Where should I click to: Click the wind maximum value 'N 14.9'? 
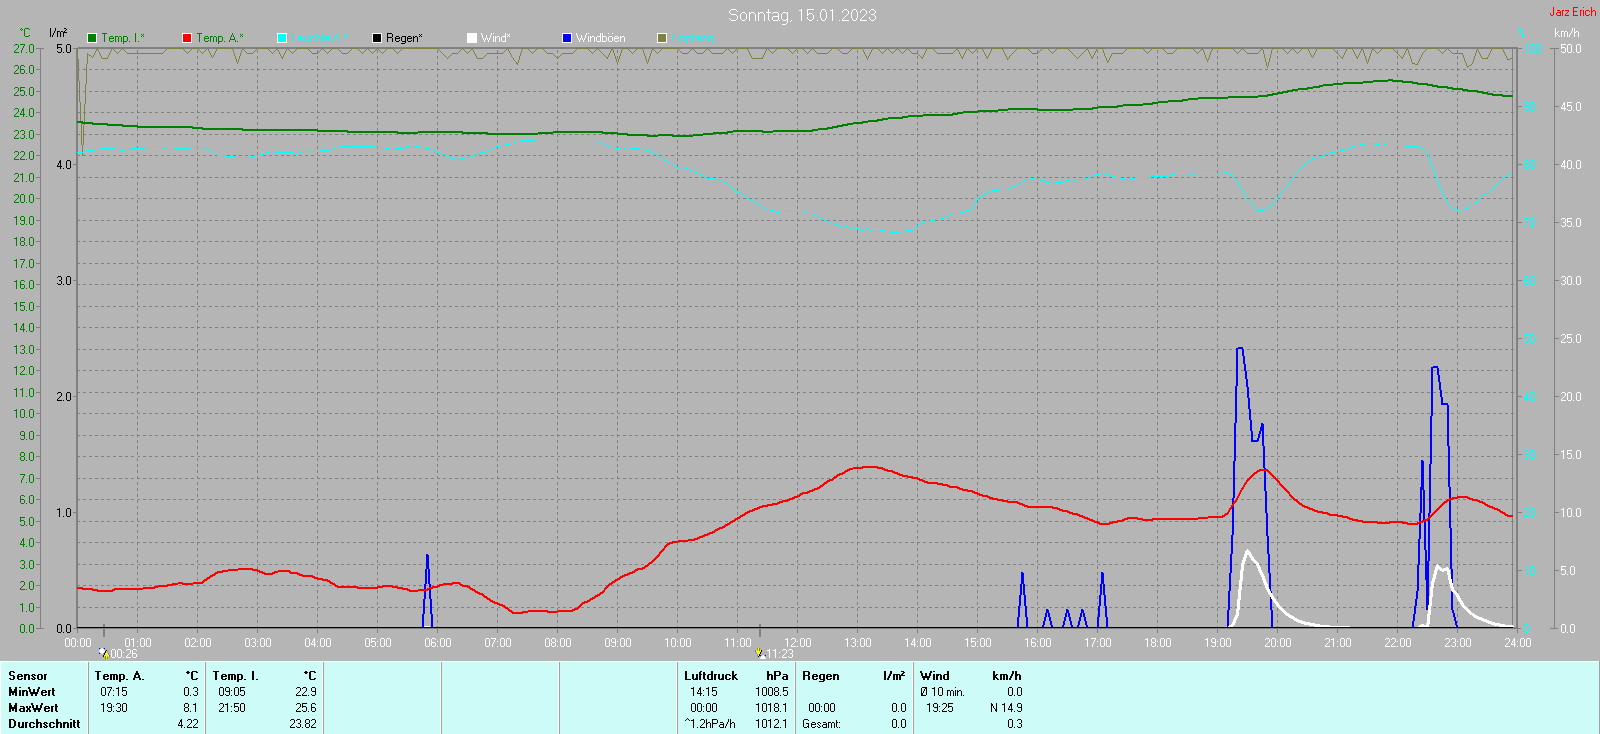click(1006, 708)
